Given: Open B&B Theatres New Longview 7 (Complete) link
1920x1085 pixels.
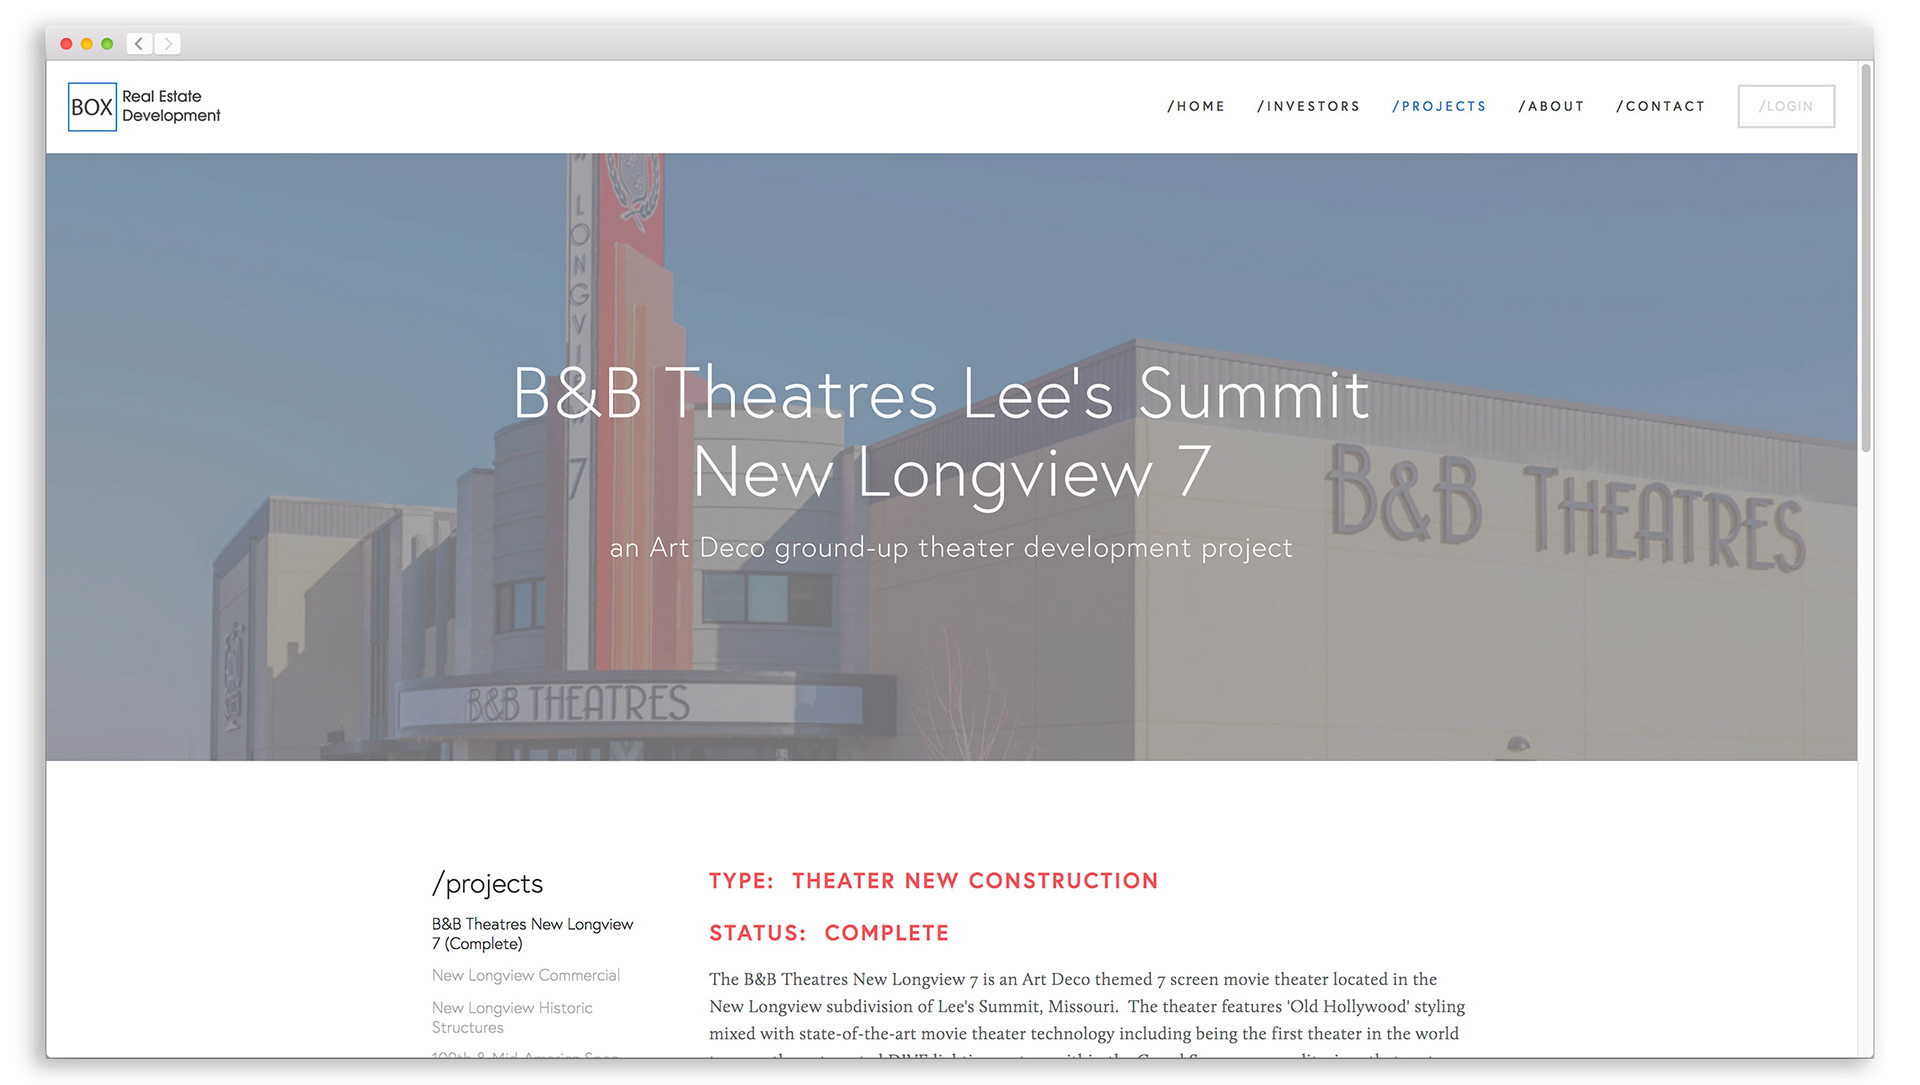Looking at the screenshot, I should click(x=532, y=934).
